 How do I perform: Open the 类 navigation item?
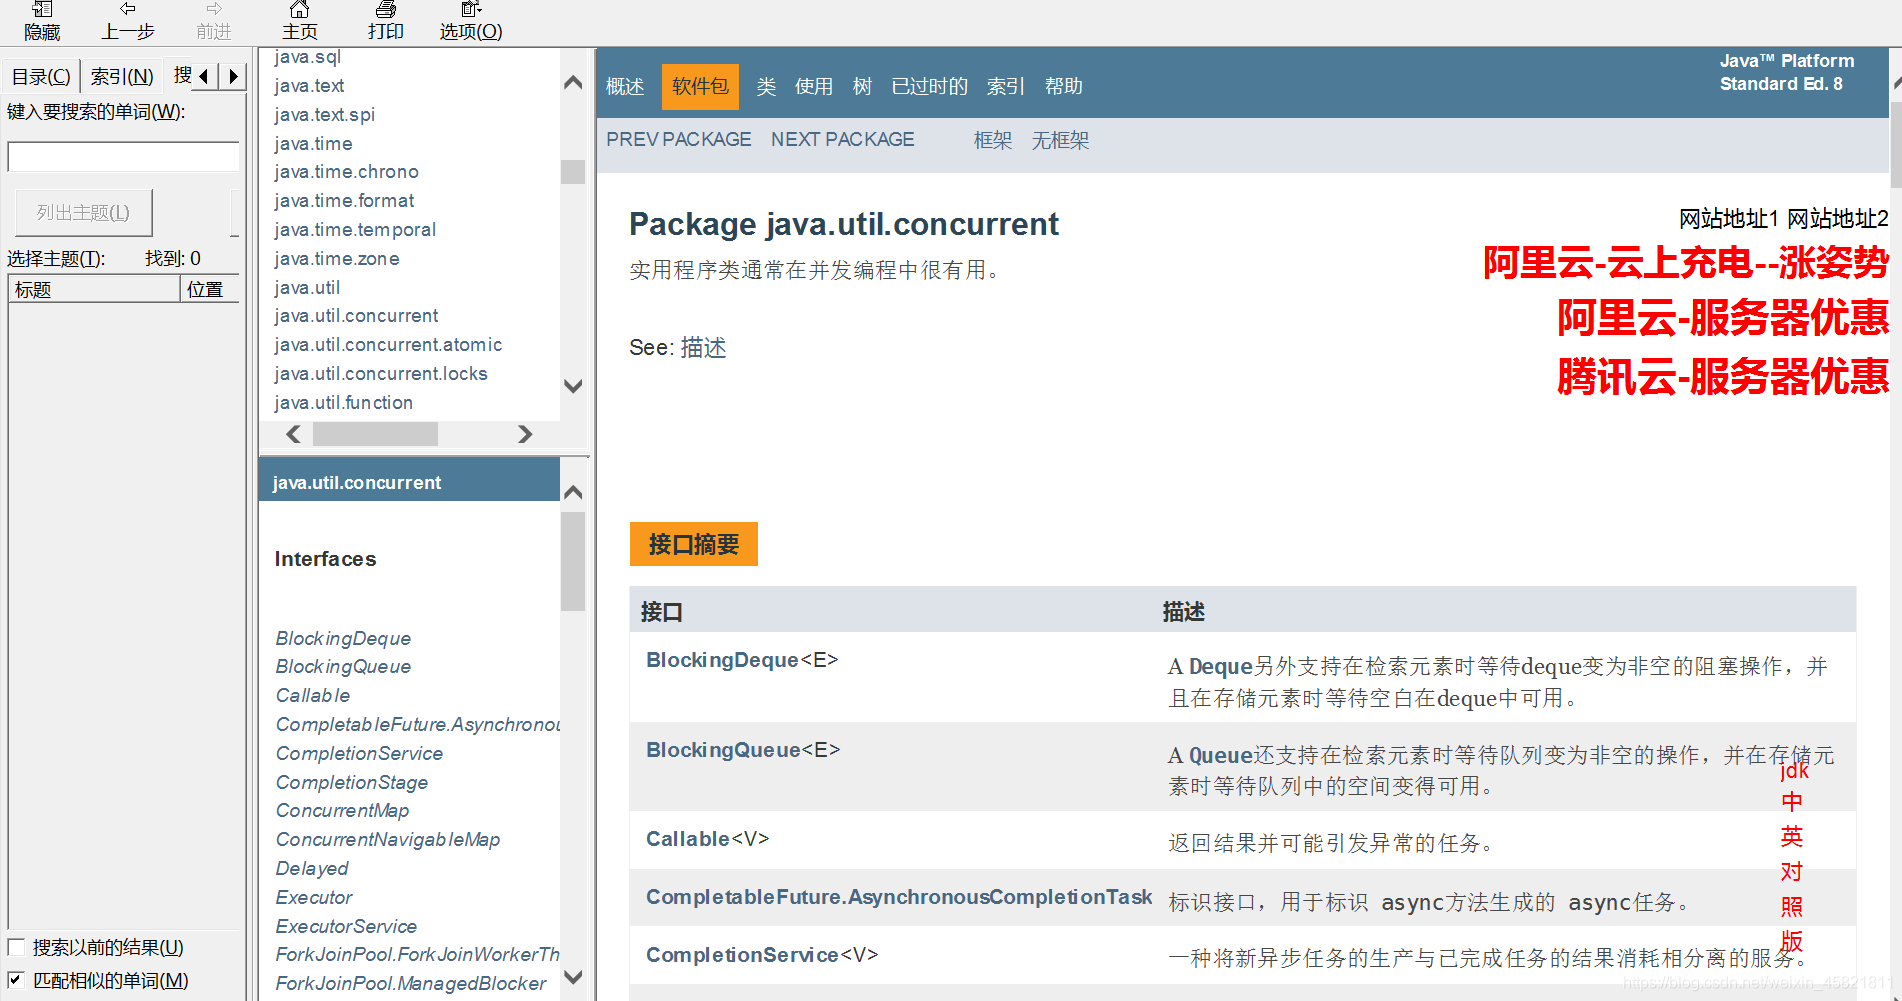(x=766, y=87)
